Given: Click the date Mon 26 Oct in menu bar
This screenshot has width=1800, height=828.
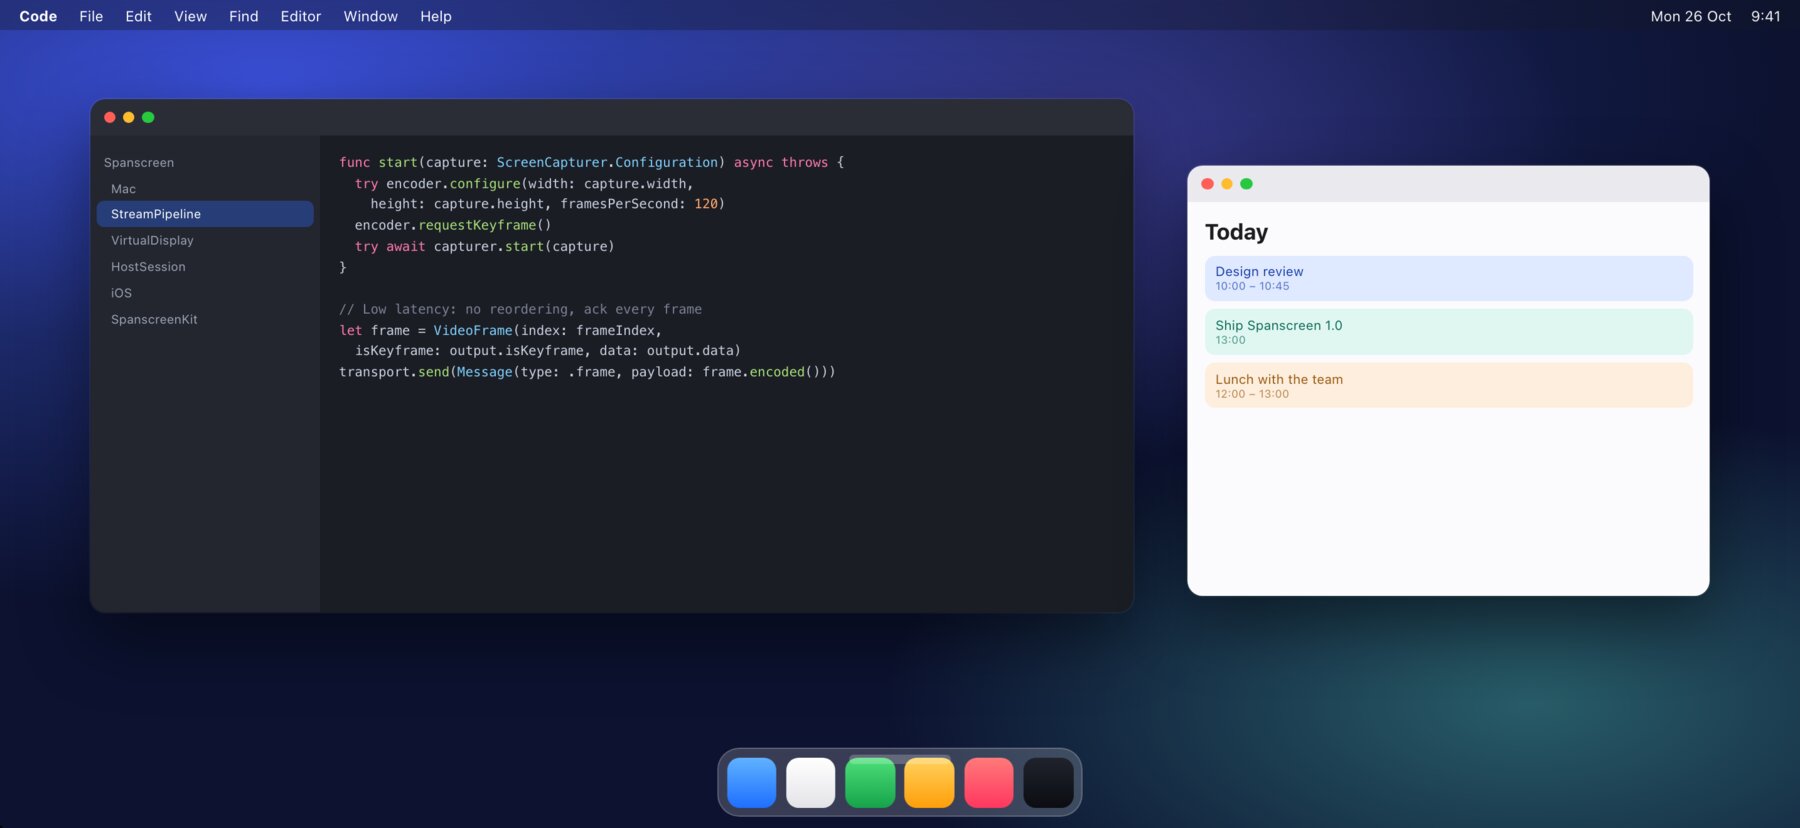Looking at the screenshot, I should pos(1690,16).
